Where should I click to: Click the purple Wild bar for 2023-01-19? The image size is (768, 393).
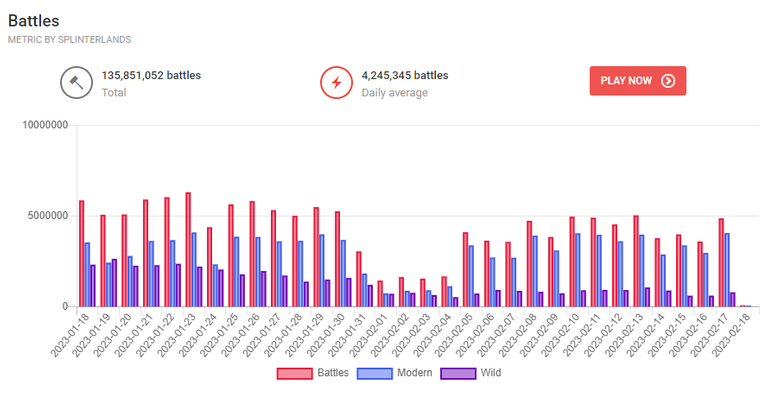[114, 283]
